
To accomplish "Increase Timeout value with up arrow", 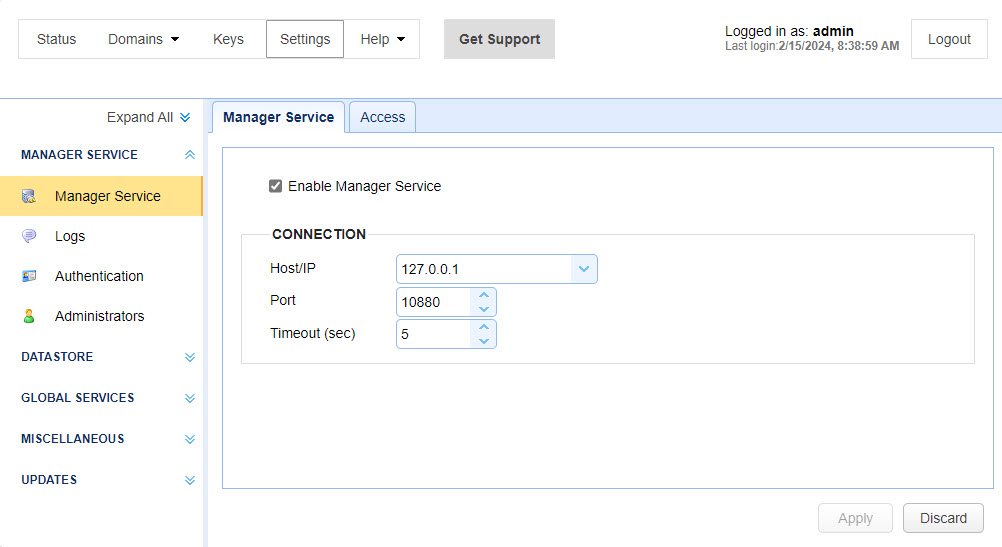I will coord(484,327).
